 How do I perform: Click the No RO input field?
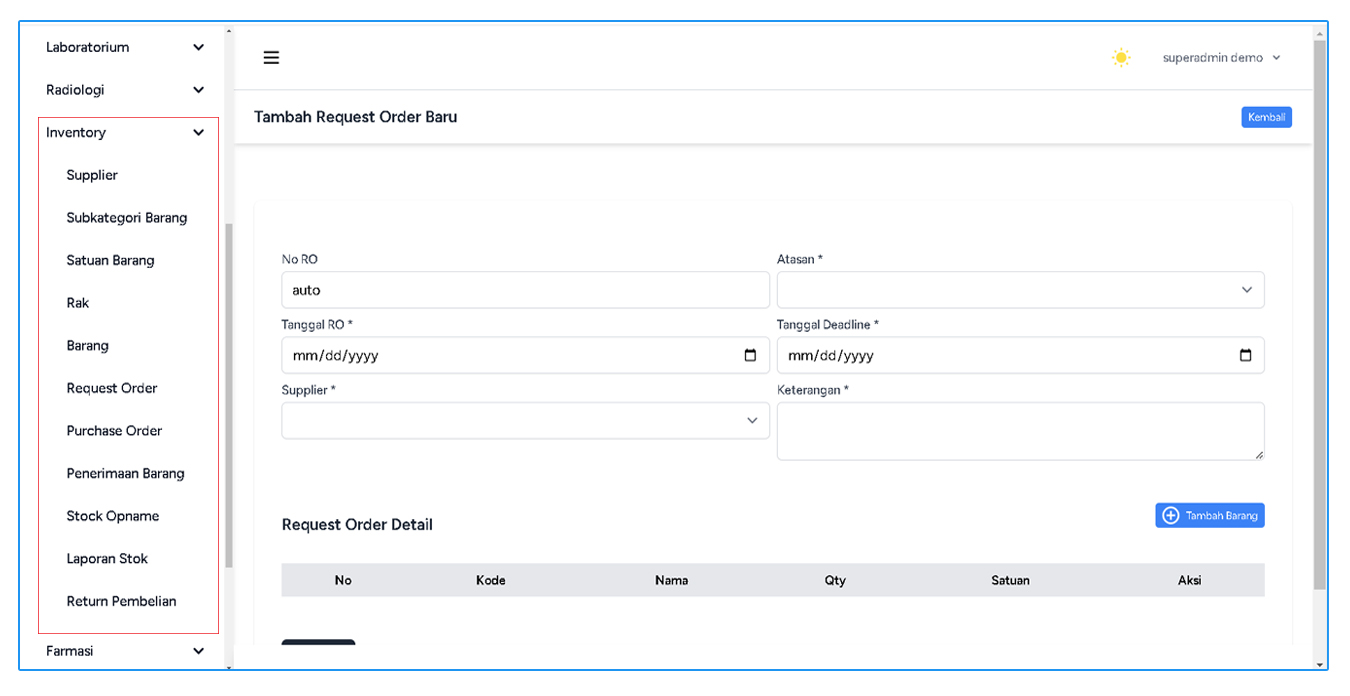(x=525, y=290)
